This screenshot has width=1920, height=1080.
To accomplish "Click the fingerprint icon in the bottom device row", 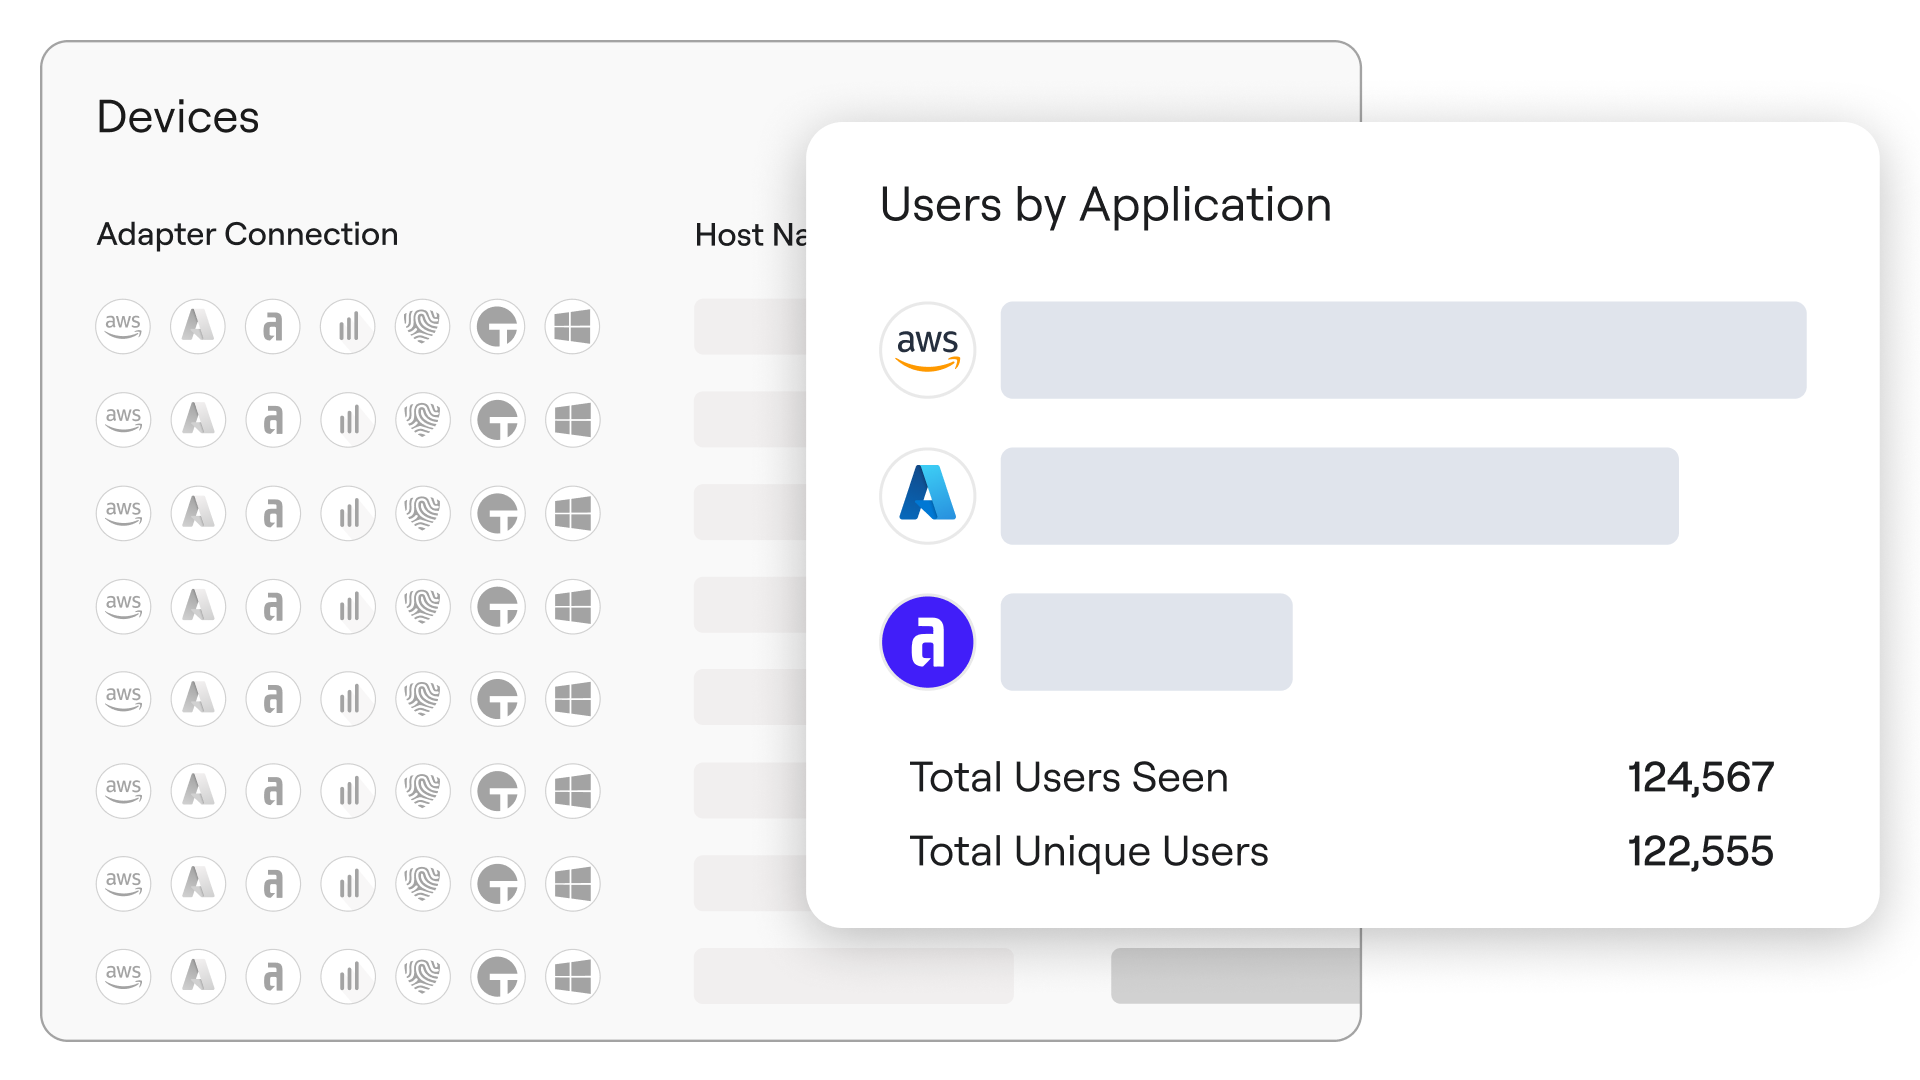I will click(423, 976).
